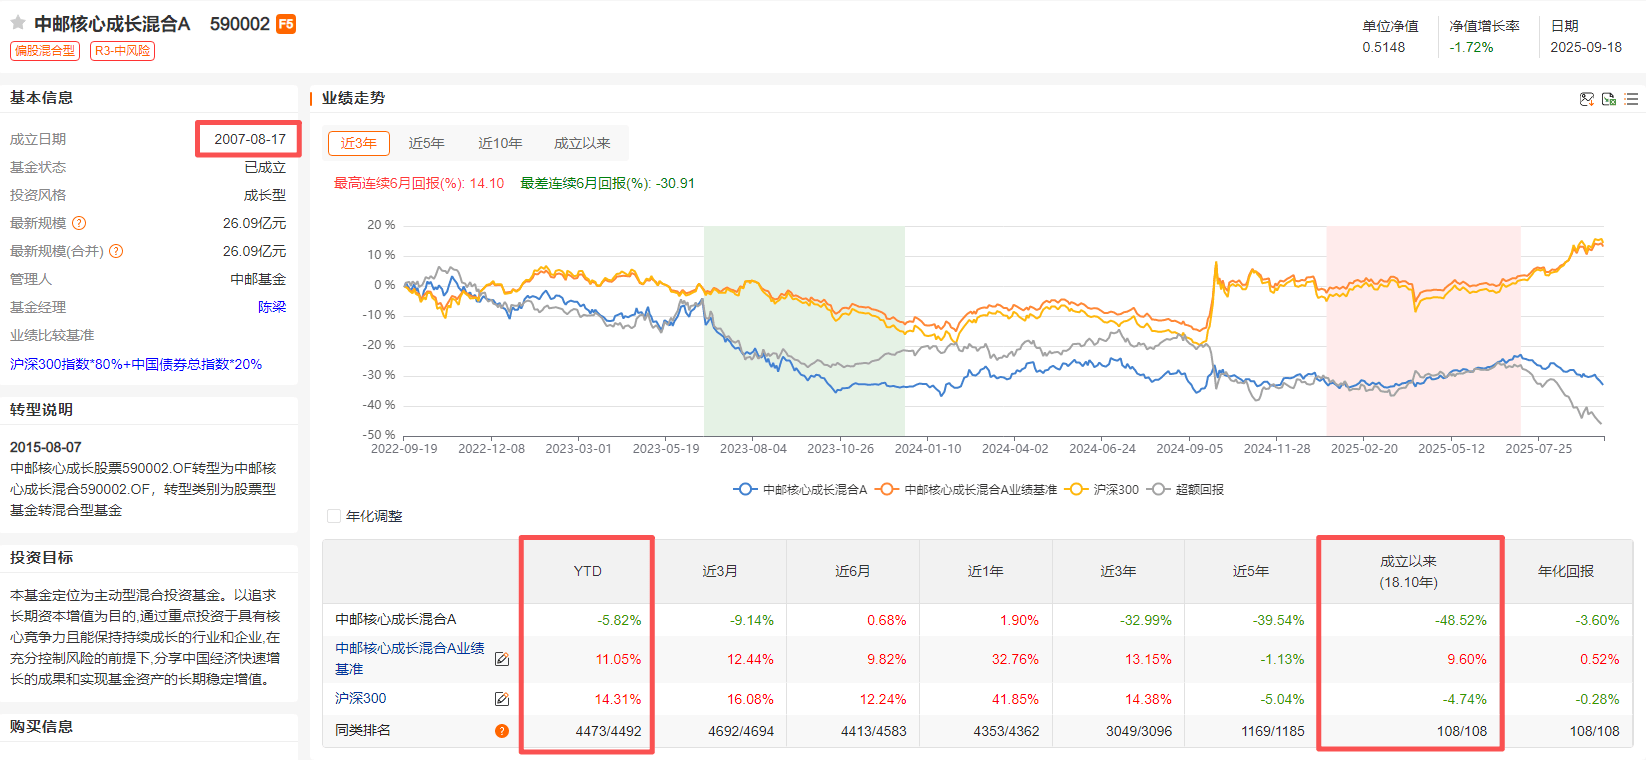
Task: Click 最高连续6月回报 value 14.10
Action: click(x=487, y=183)
